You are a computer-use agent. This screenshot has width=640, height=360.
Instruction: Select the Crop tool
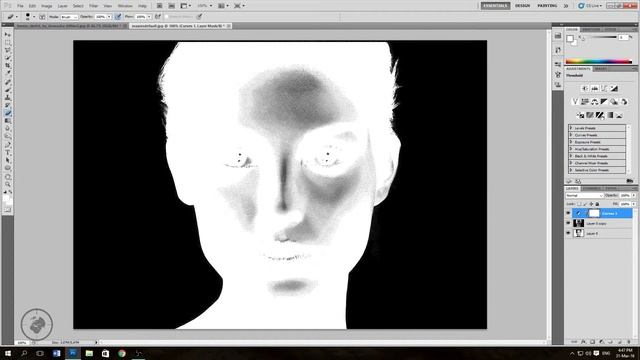coord(8,66)
